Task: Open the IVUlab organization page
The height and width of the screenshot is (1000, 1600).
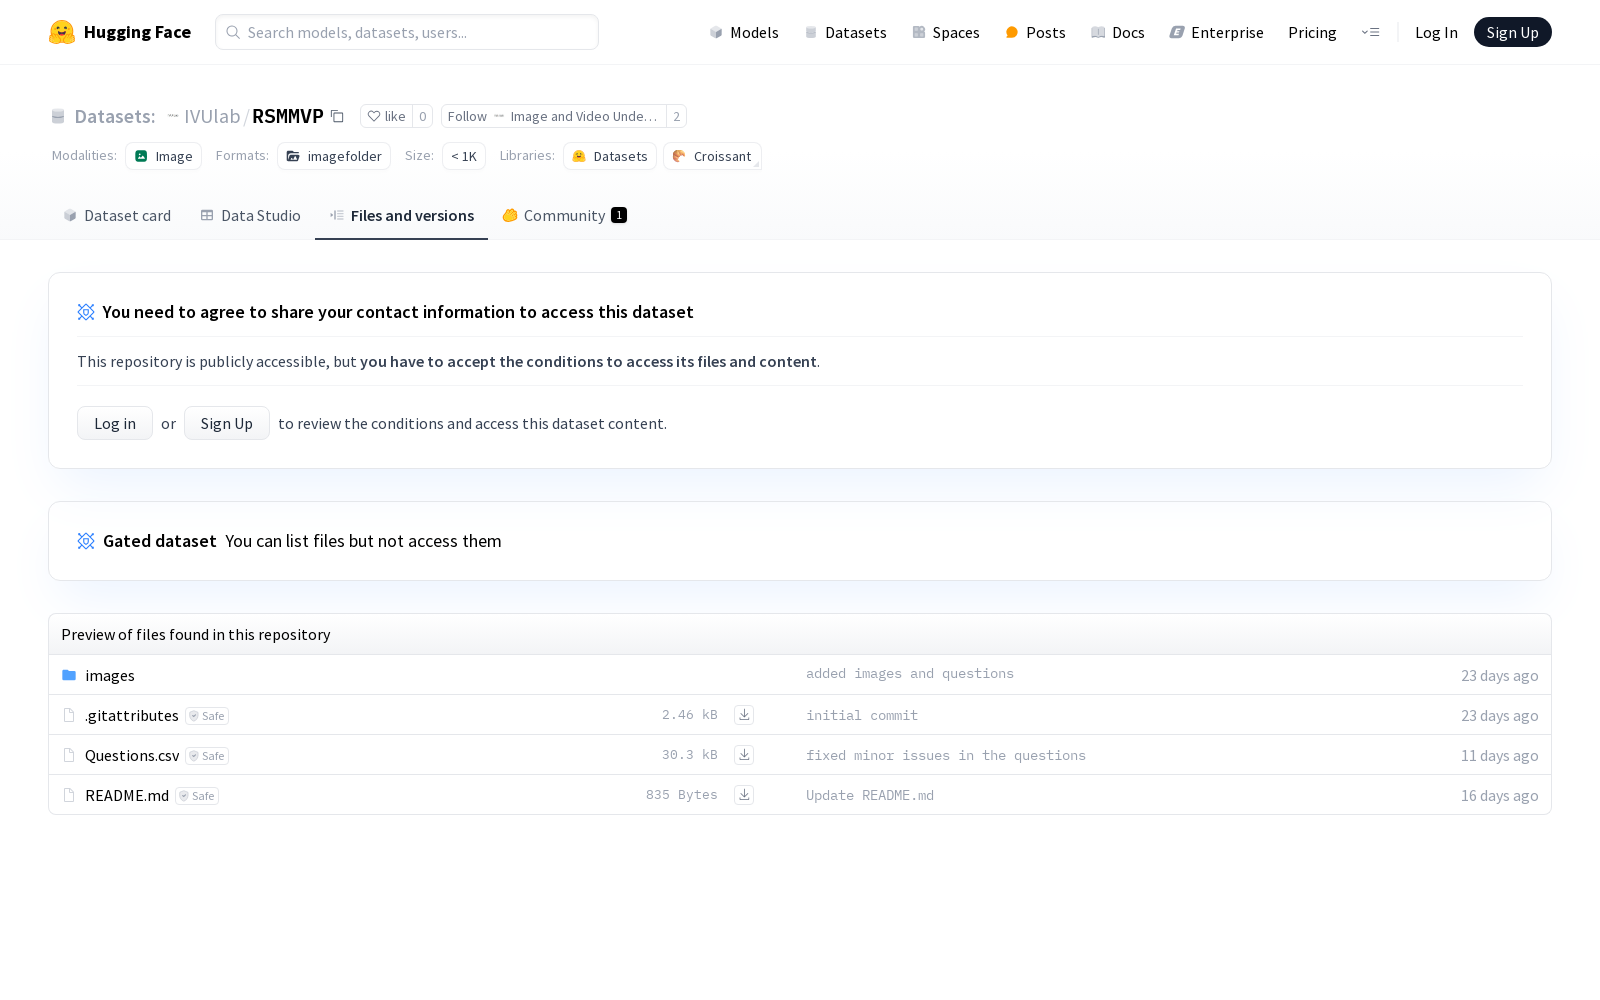Action: (211, 117)
